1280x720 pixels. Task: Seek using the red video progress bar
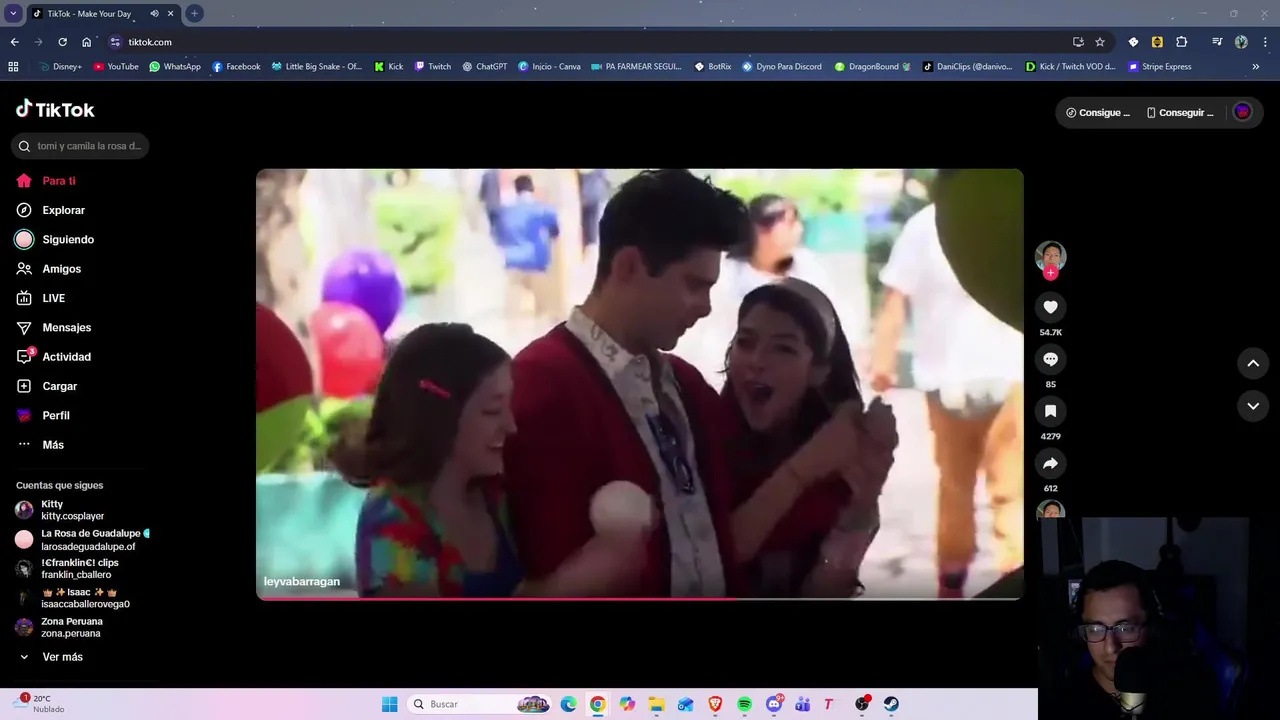[640, 599]
